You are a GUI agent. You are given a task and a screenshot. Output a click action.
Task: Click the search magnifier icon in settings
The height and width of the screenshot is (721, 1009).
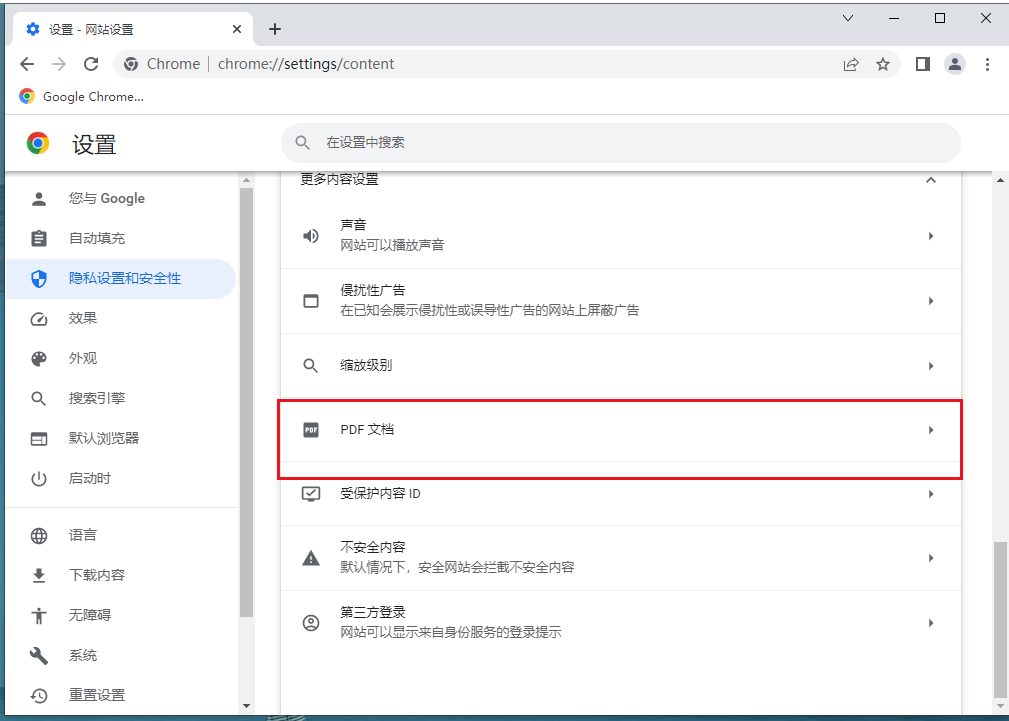coord(303,143)
